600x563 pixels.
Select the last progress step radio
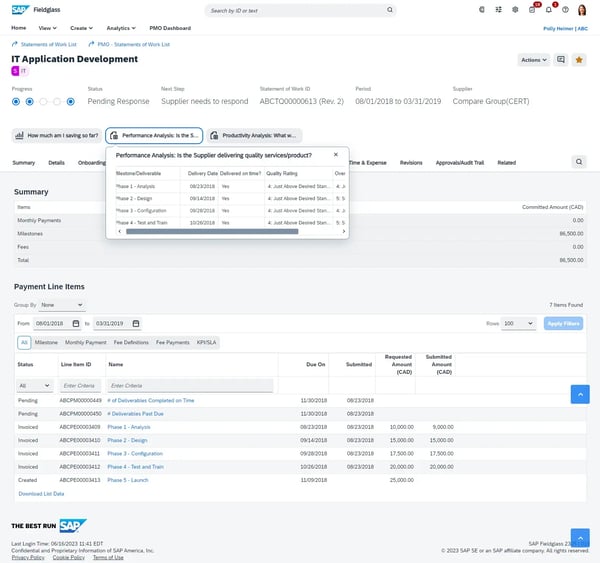pos(71,101)
